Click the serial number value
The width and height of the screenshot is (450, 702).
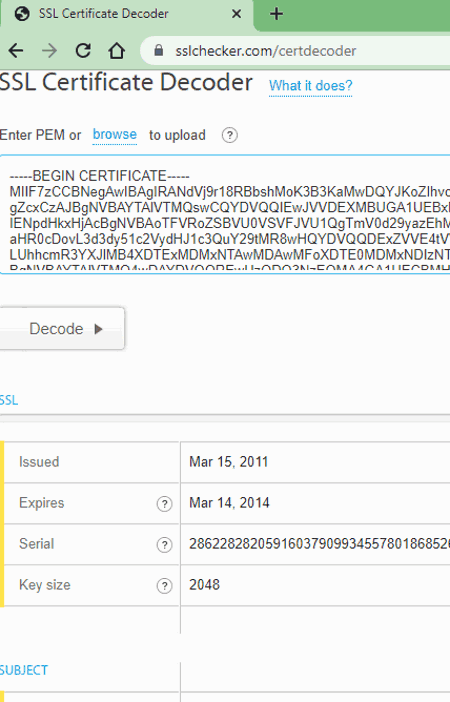319,544
